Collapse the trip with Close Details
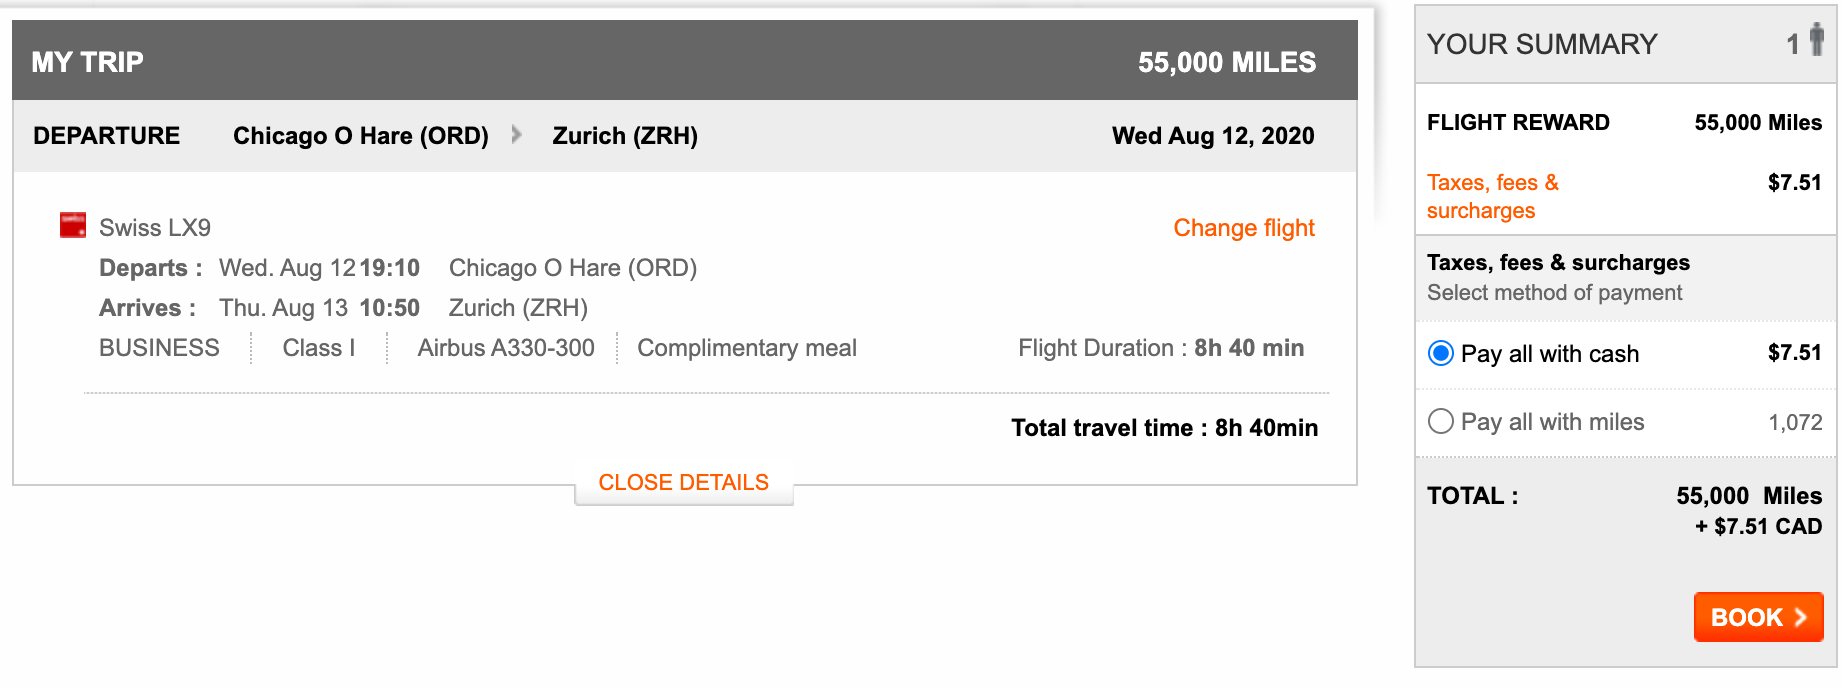The image size is (1842, 688). click(x=683, y=482)
